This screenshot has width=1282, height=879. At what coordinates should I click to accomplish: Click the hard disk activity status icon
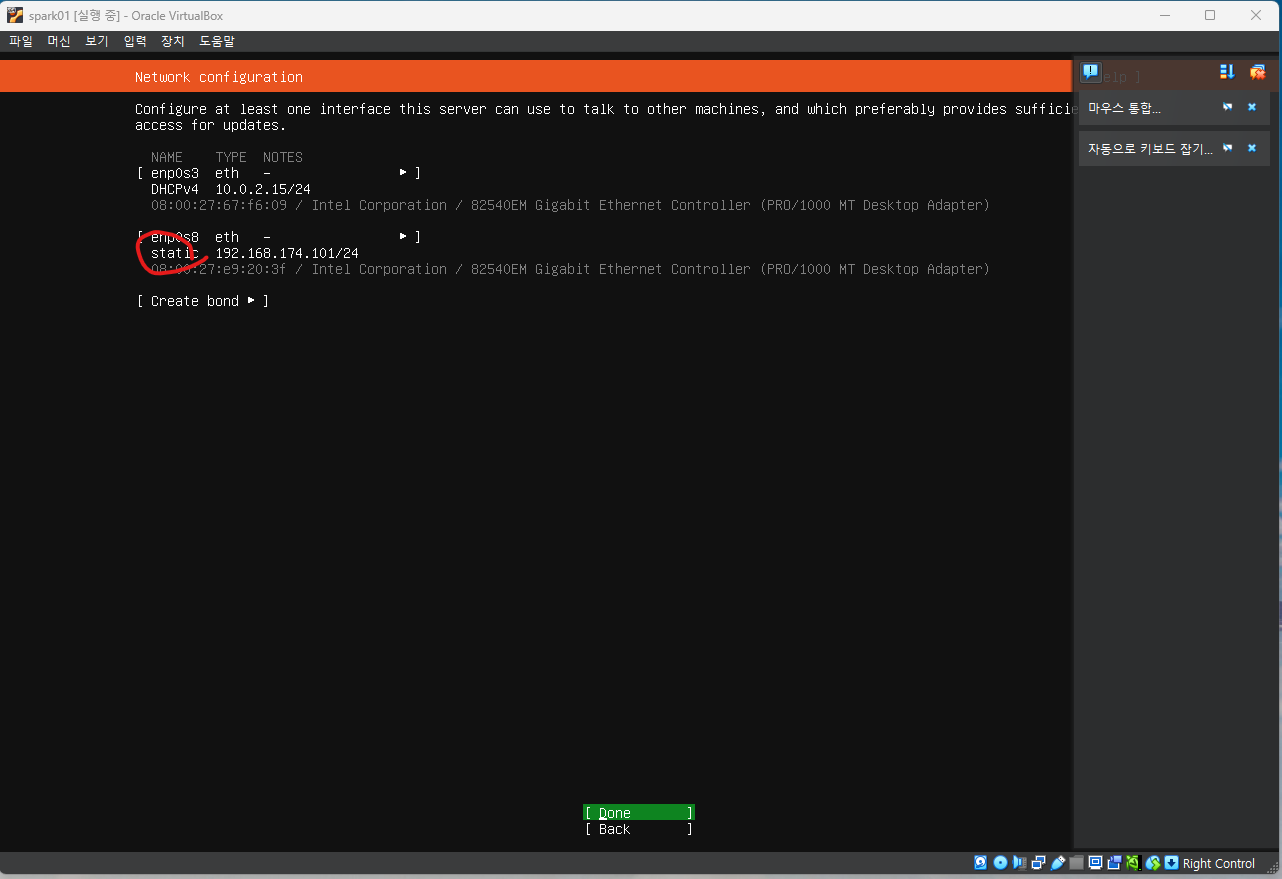coord(981,863)
